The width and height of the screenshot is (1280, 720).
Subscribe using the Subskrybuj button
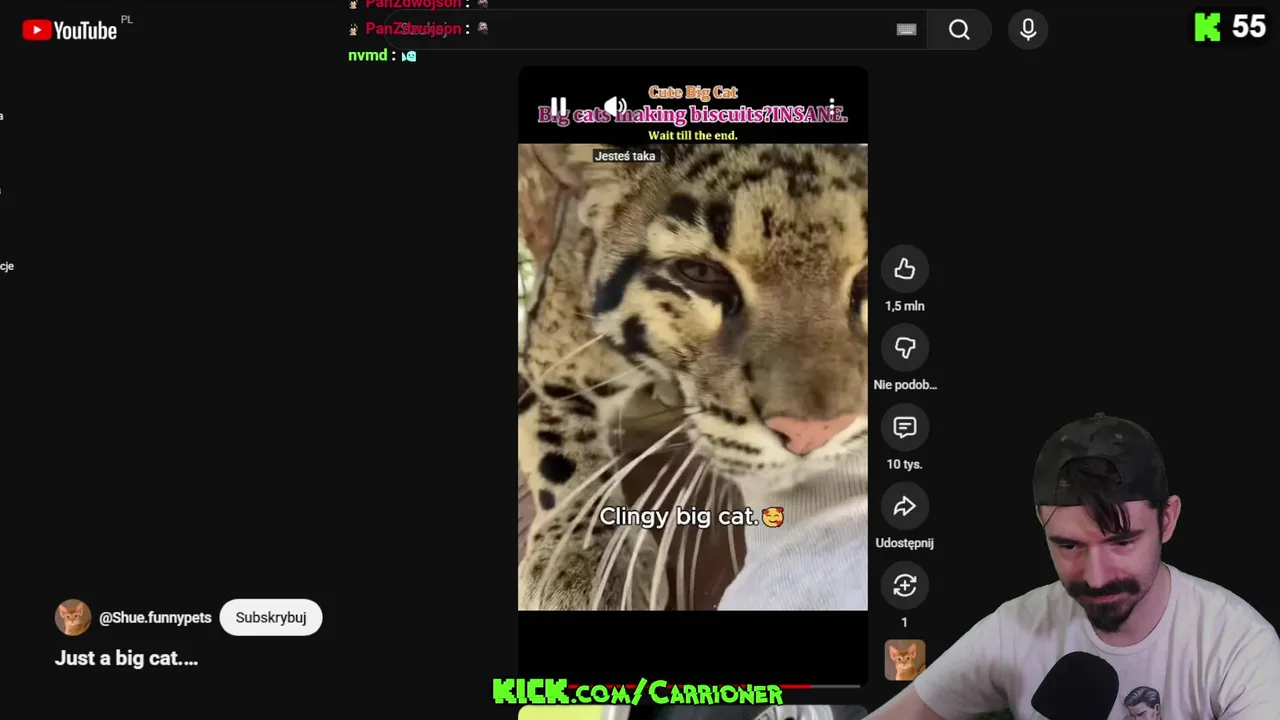pyautogui.click(x=271, y=618)
